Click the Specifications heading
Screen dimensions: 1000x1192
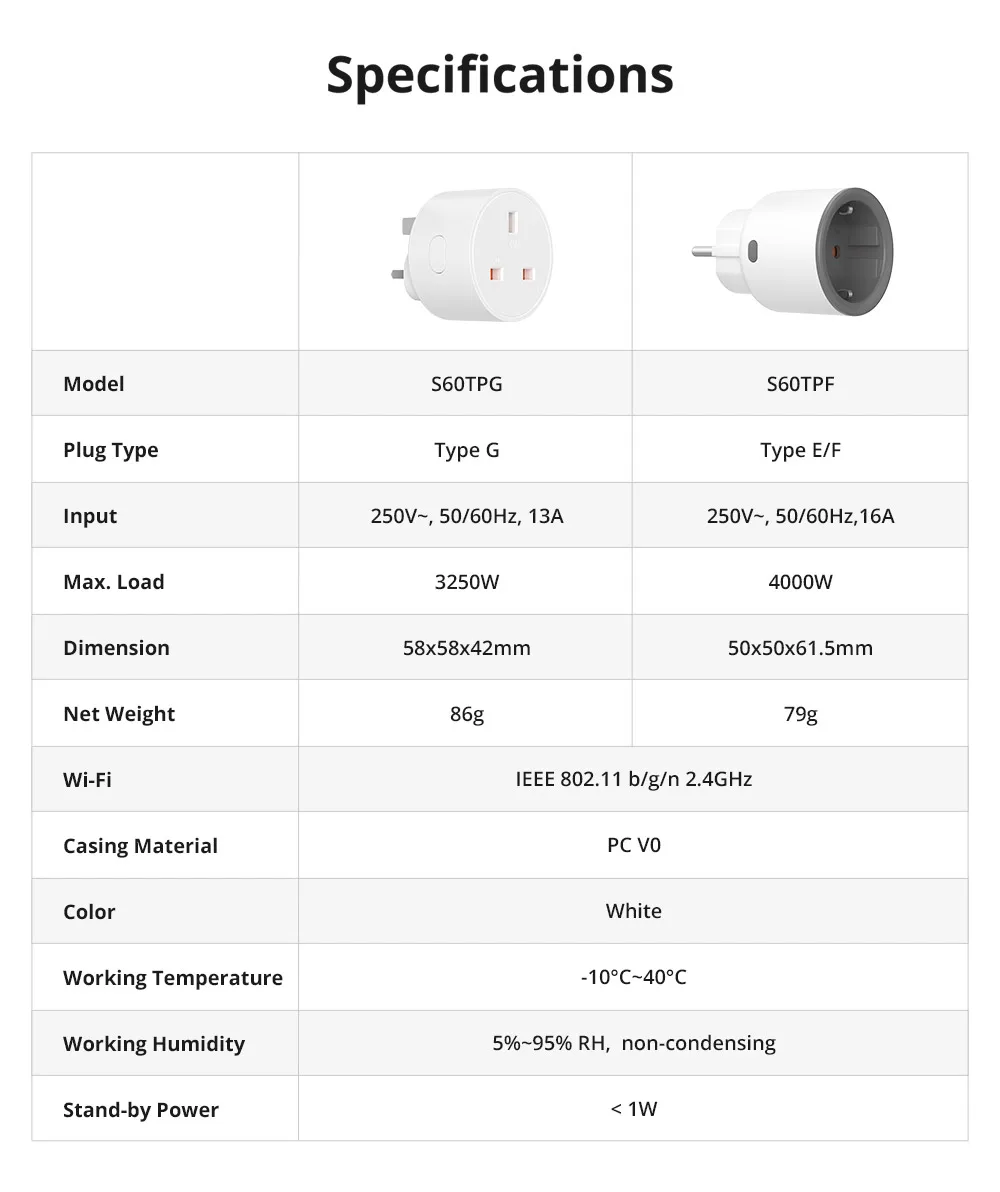500,75
